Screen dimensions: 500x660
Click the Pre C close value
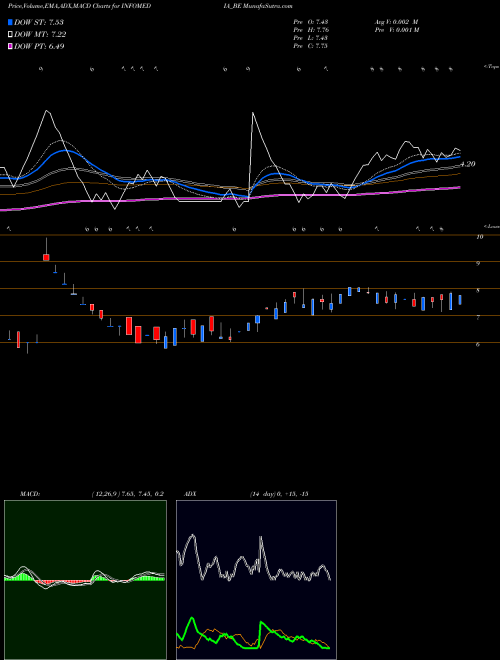point(321,45)
